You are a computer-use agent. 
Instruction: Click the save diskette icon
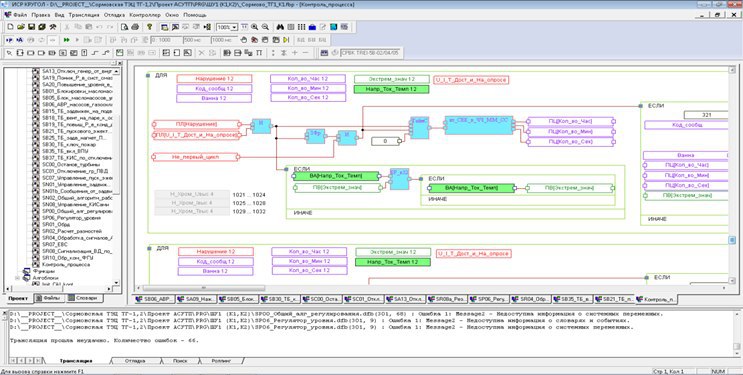[31, 27]
